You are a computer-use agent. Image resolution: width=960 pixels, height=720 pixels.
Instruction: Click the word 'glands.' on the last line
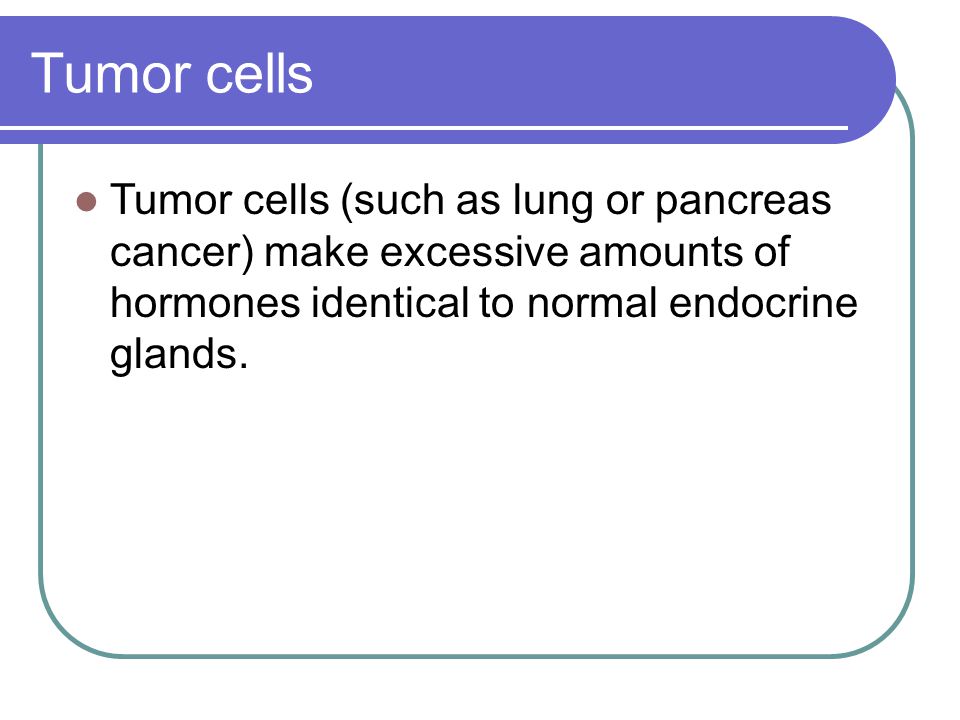pos(179,356)
